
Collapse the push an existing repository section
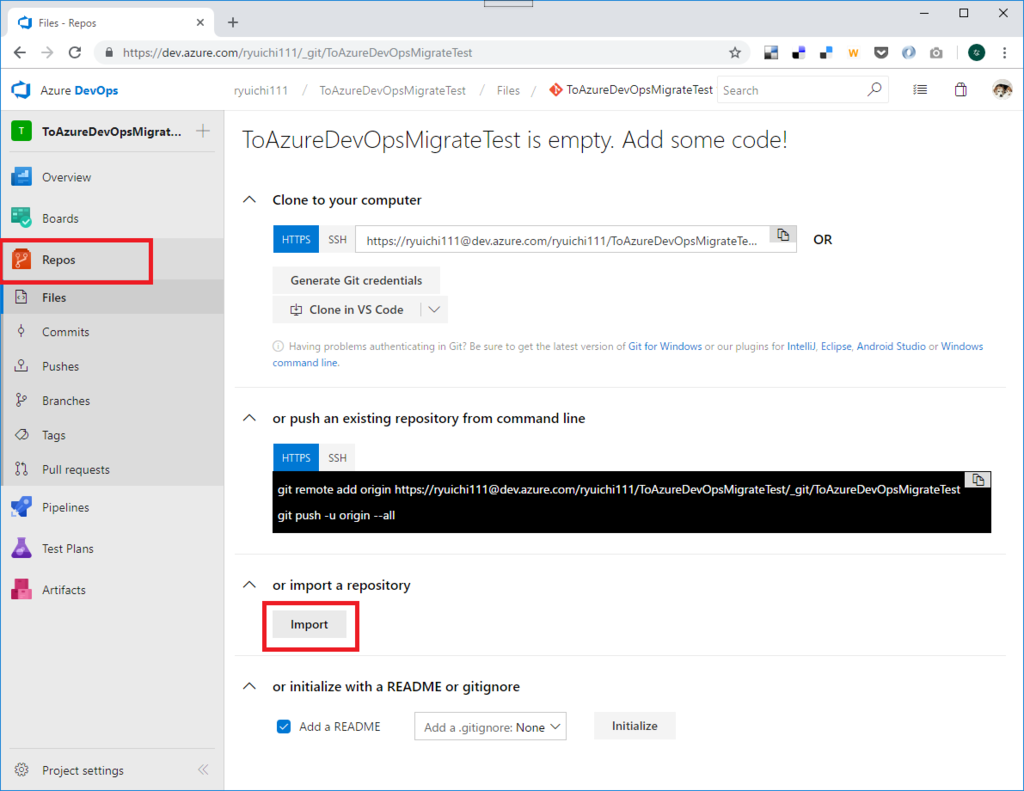click(x=249, y=417)
